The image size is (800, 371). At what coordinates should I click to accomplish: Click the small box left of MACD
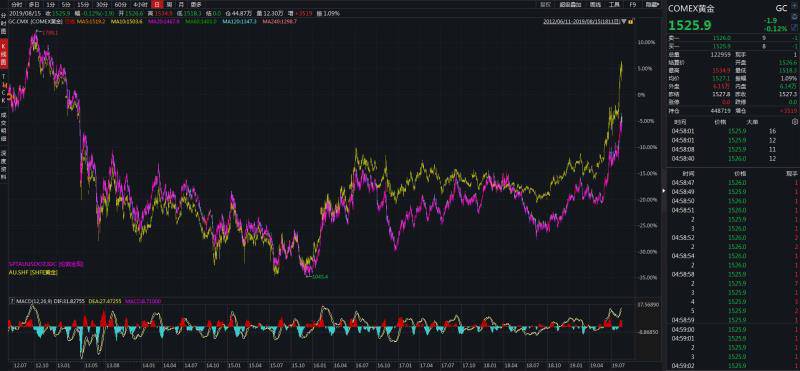pyautogui.click(x=11, y=301)
